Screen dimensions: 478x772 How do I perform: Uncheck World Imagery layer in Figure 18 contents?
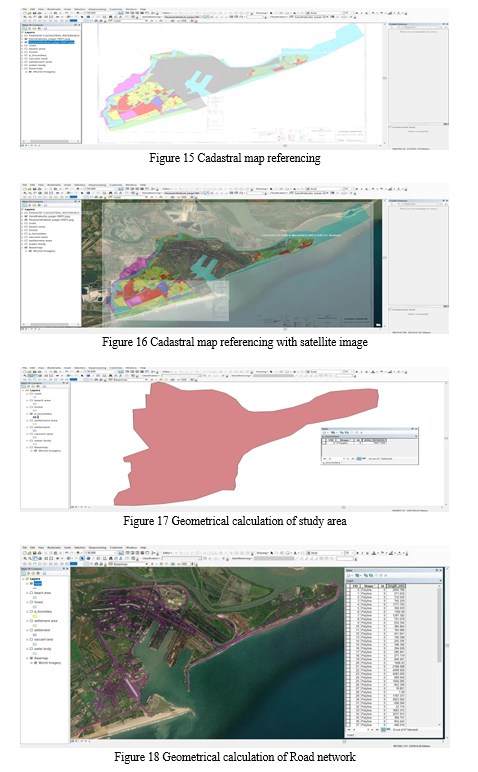tap(35, 663)
